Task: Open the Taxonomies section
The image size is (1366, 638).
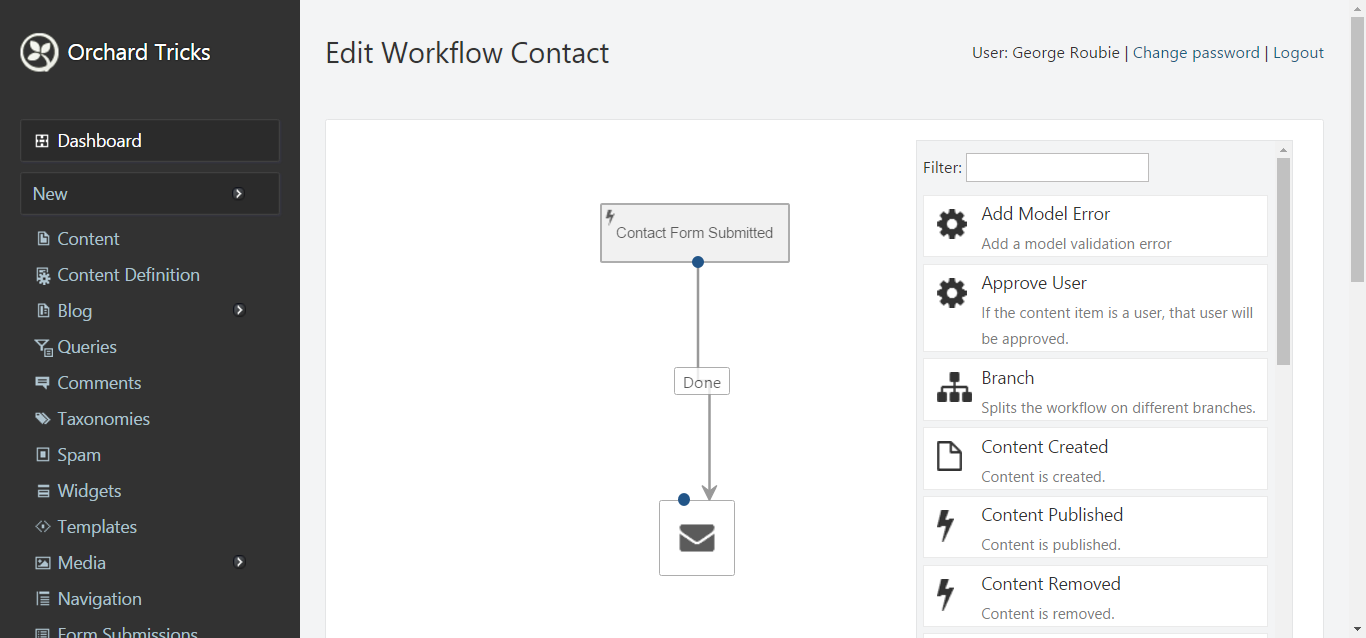Action: tap(104, 419)
